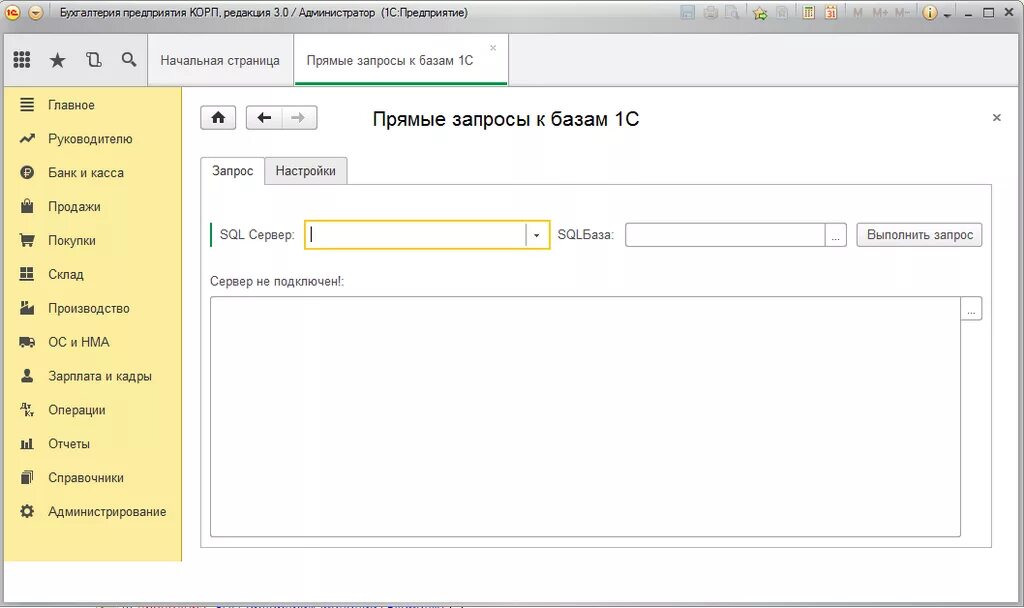1024x608 pixels.
Task: Open search with the magnifier icon
Action: (127, 59)
